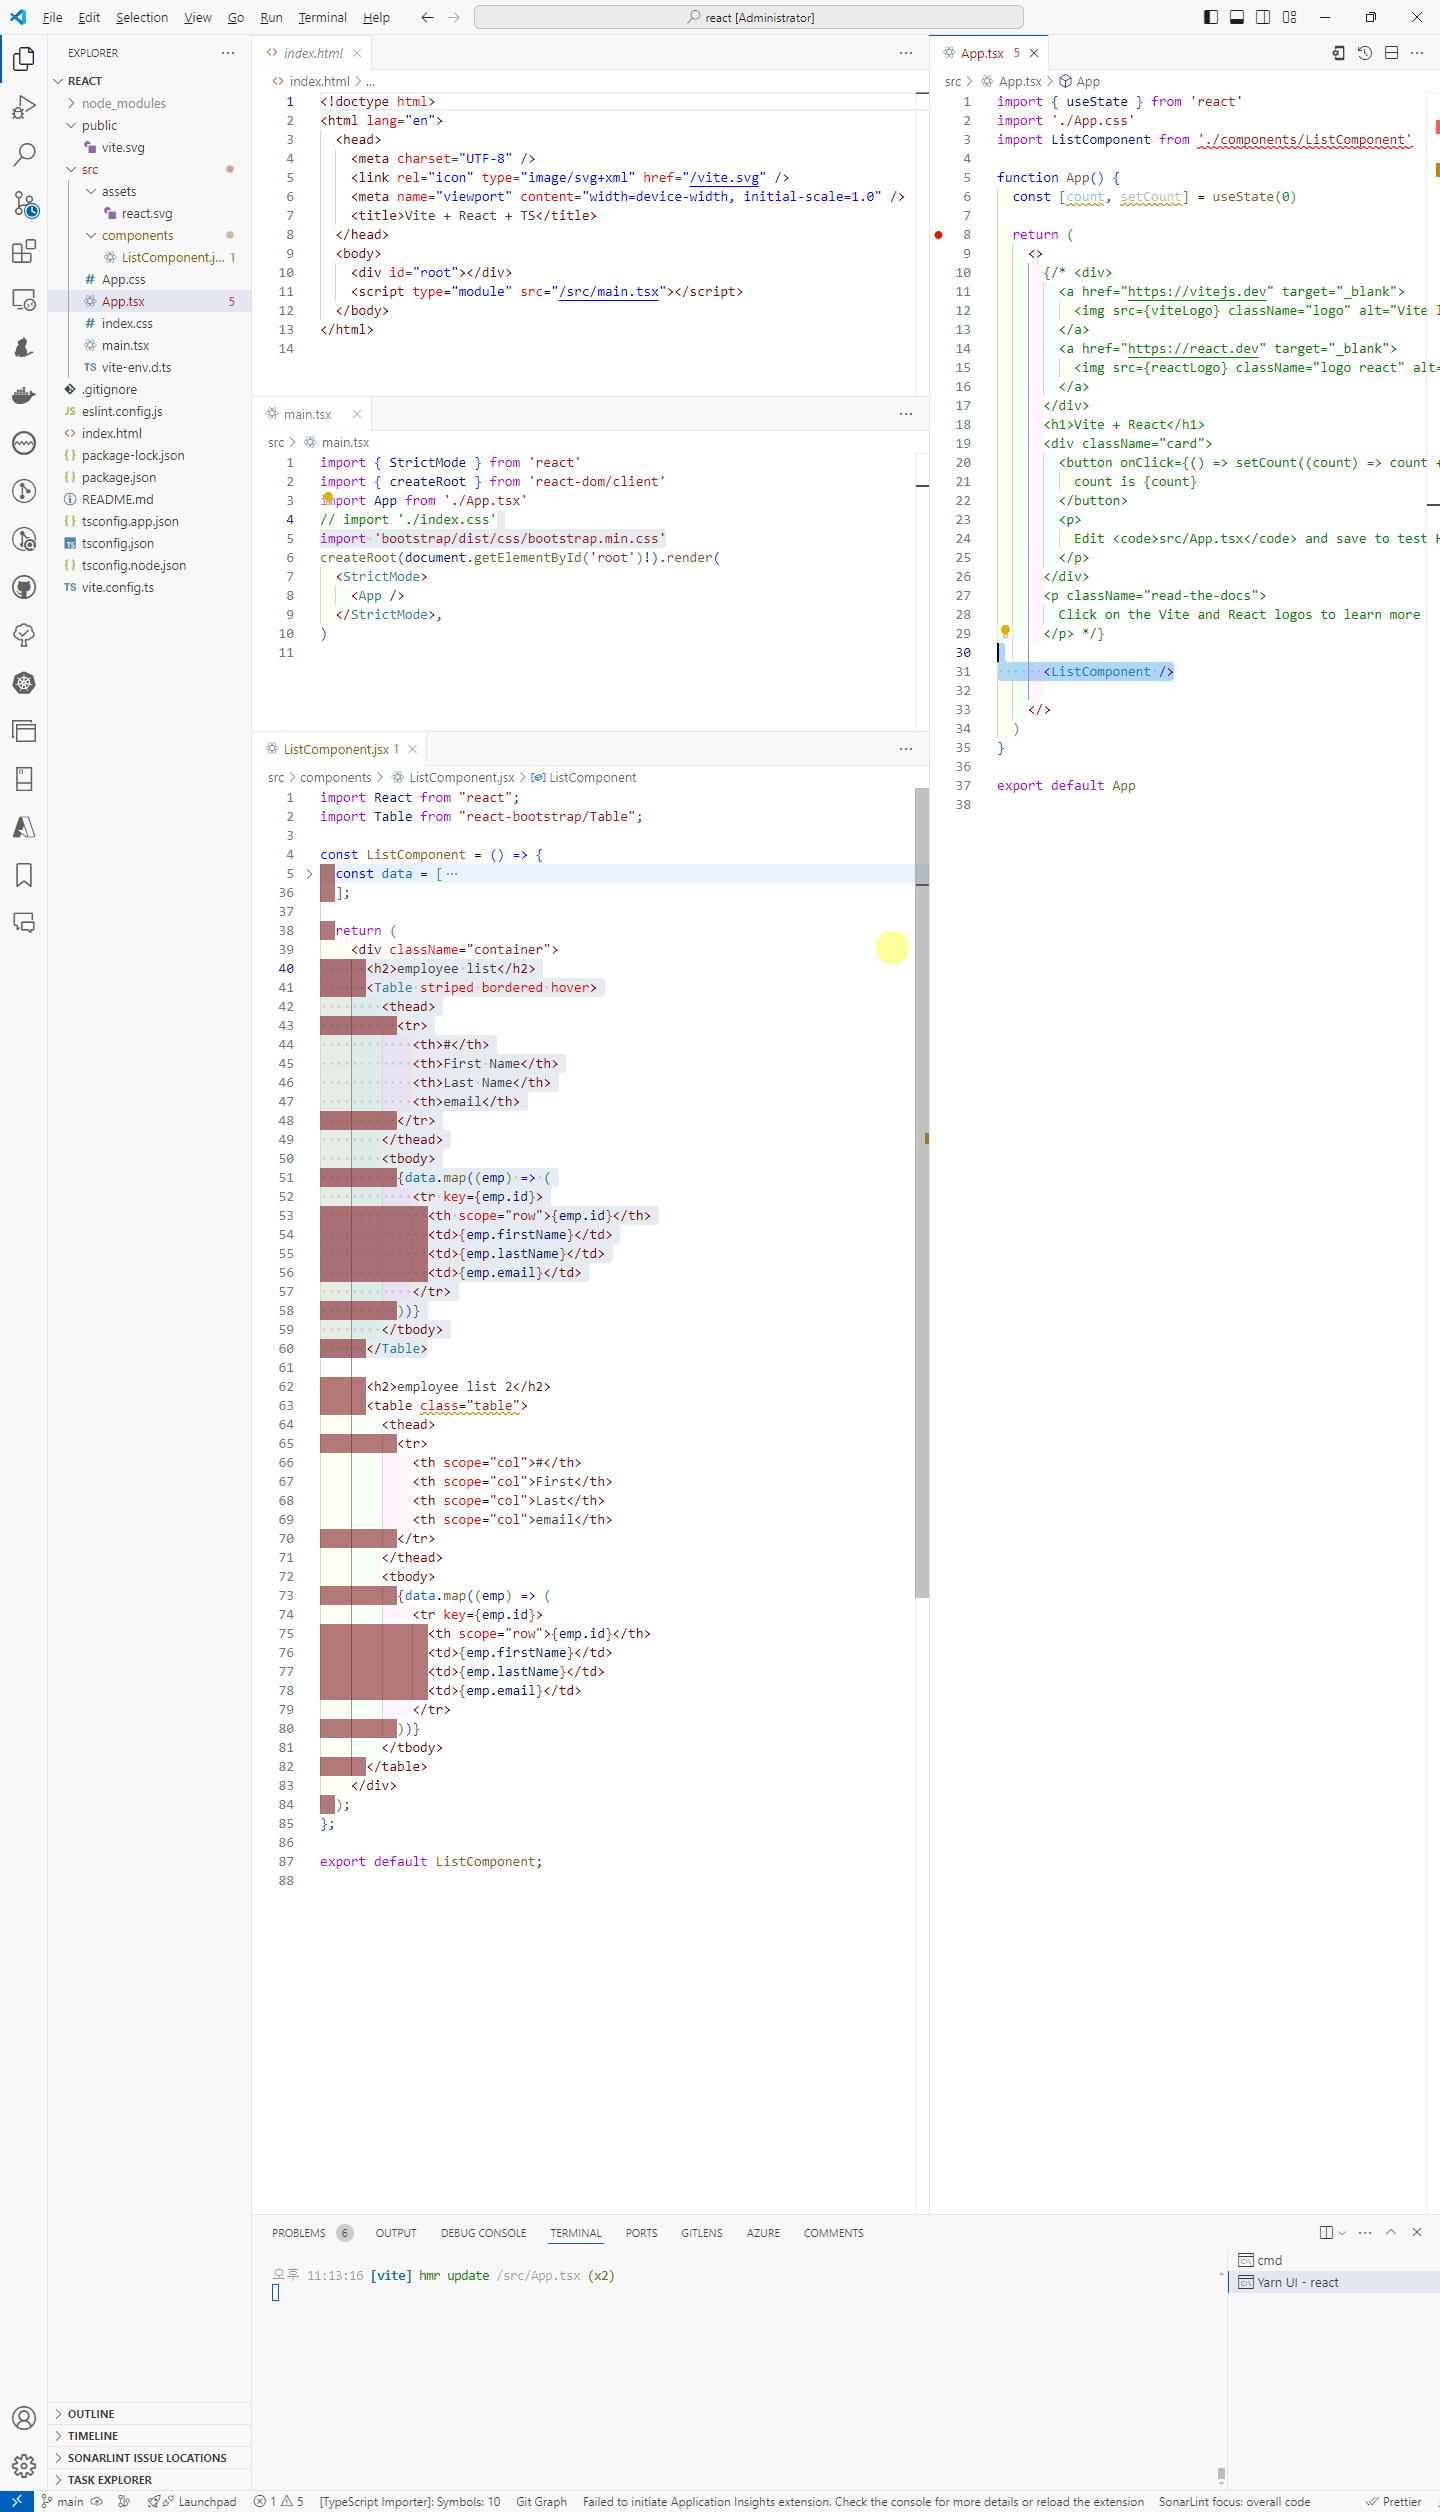Collapse the REACT root folder
This screenshot has width=1440, height=2512.
pyautogui.click(x=58, y=81)
